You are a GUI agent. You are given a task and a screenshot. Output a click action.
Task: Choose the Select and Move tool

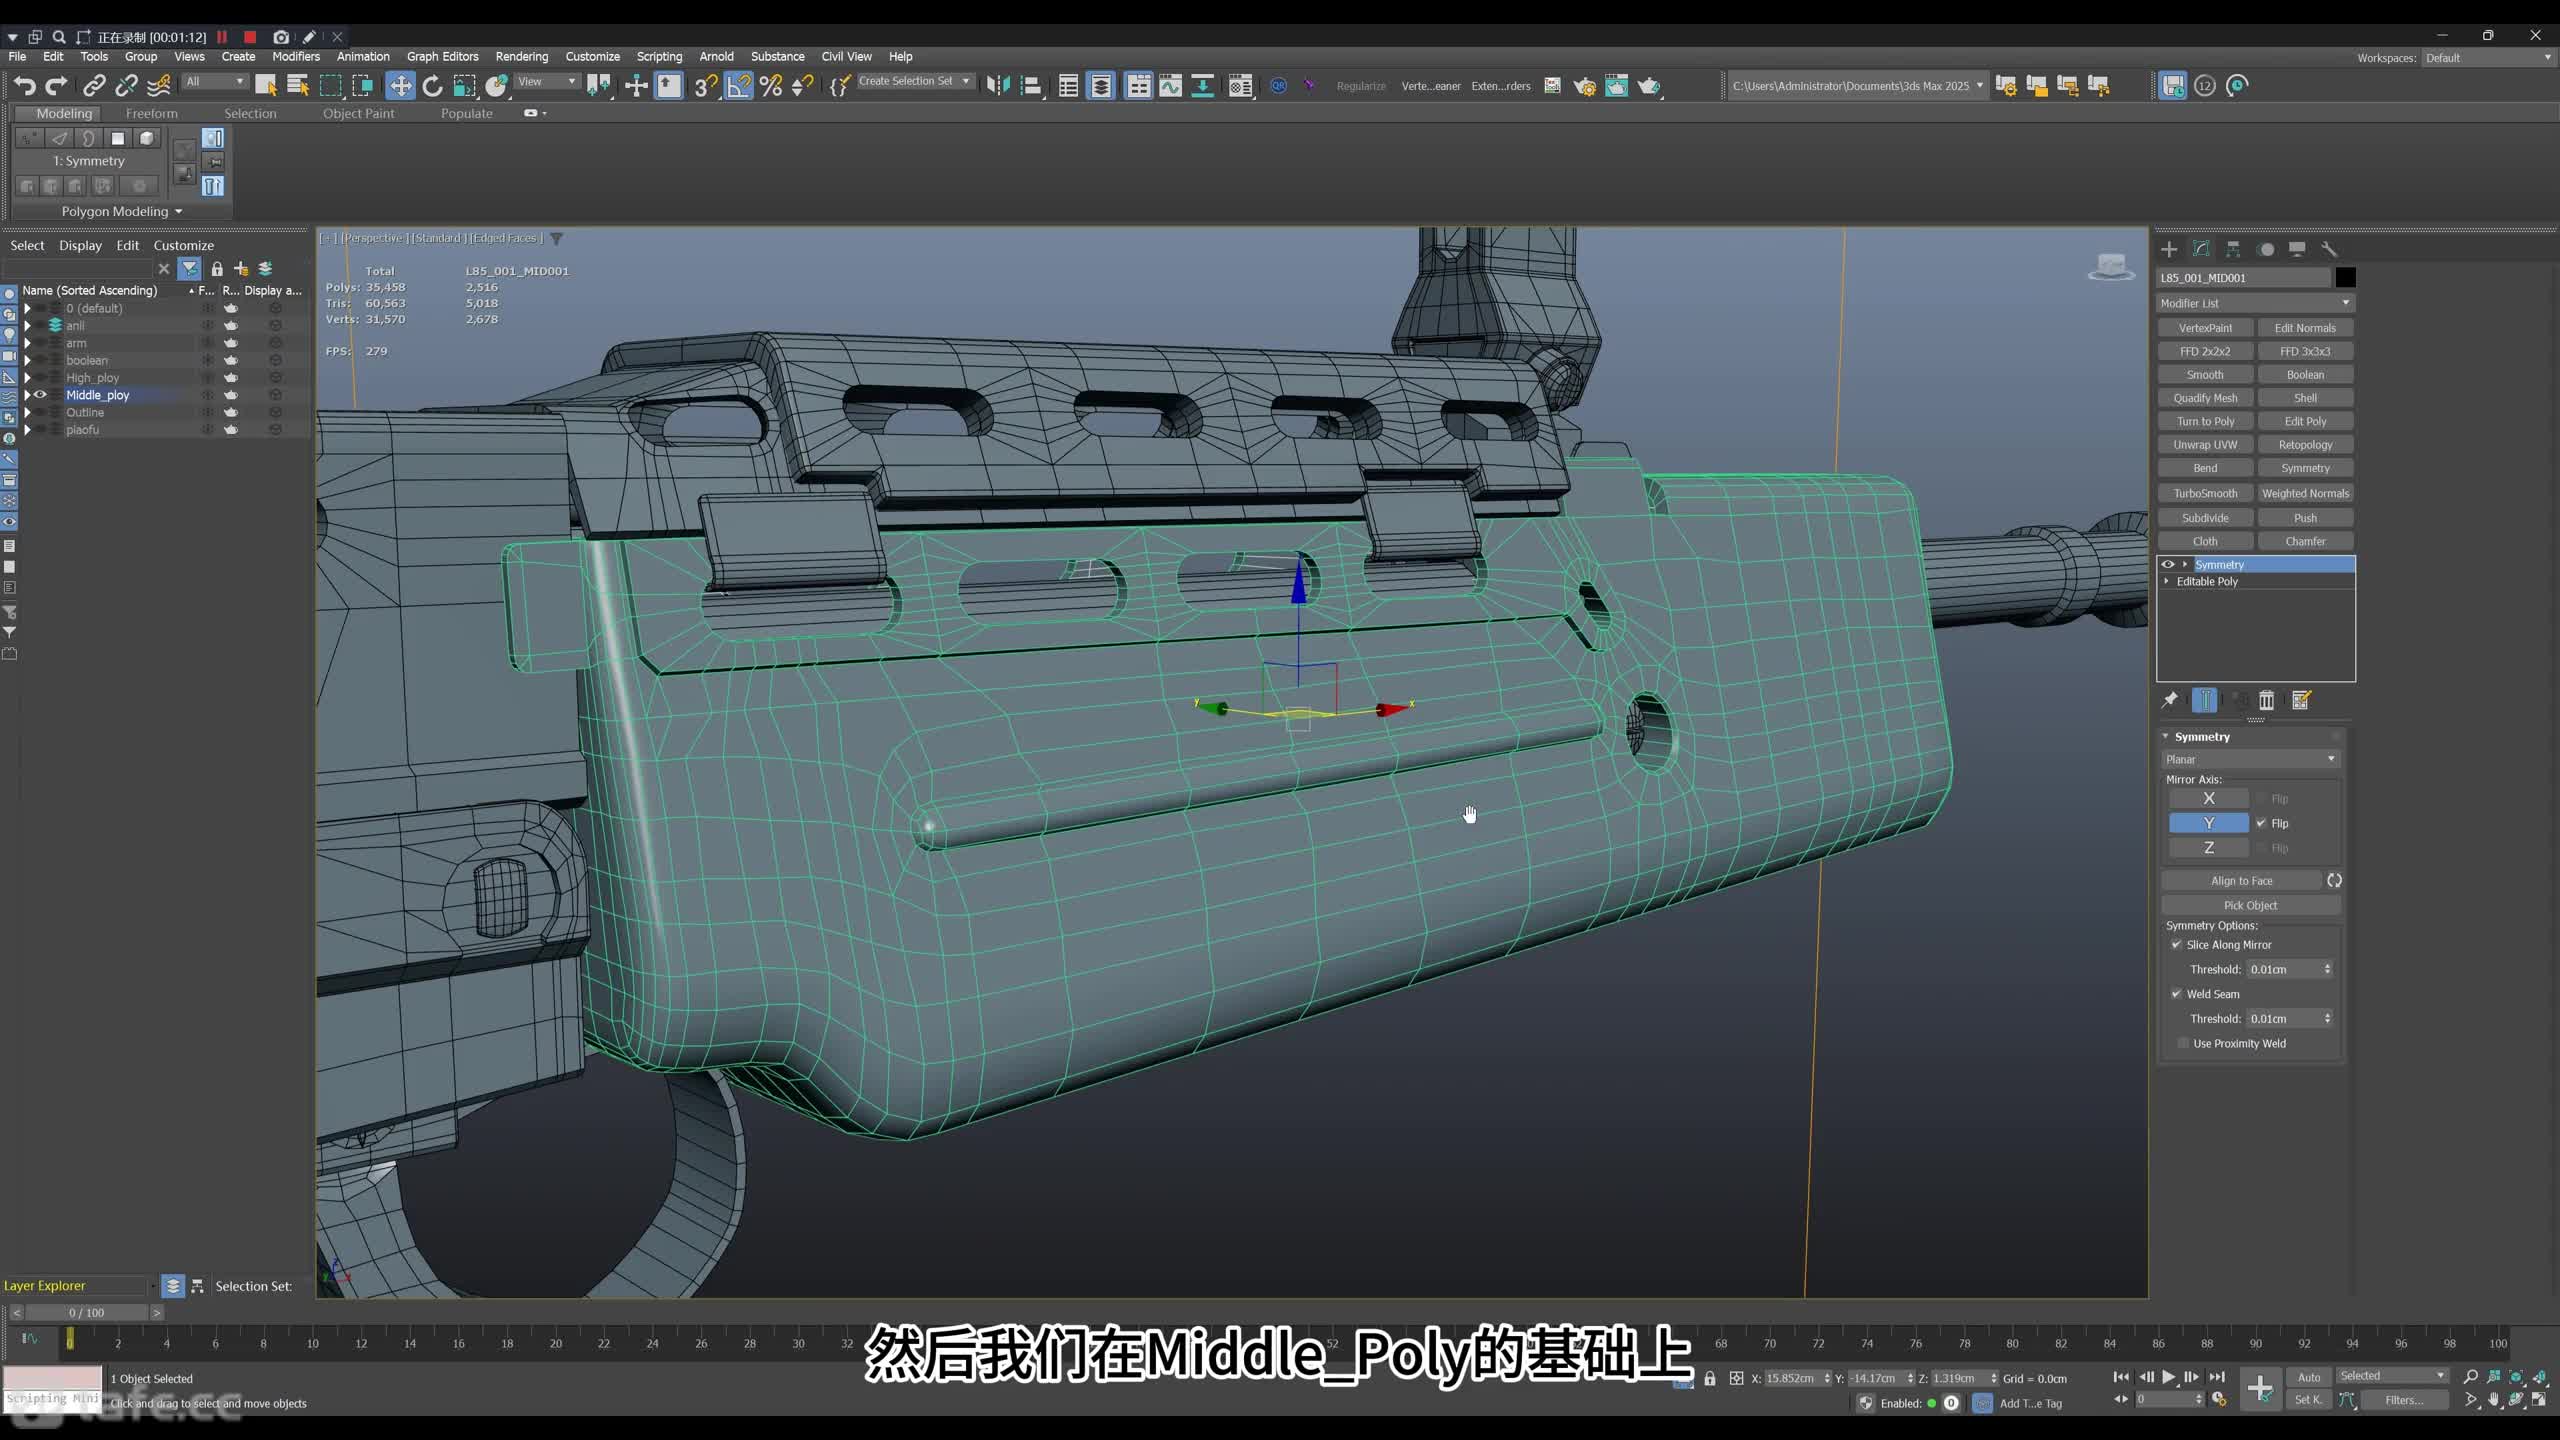click(x=400, y=86)
